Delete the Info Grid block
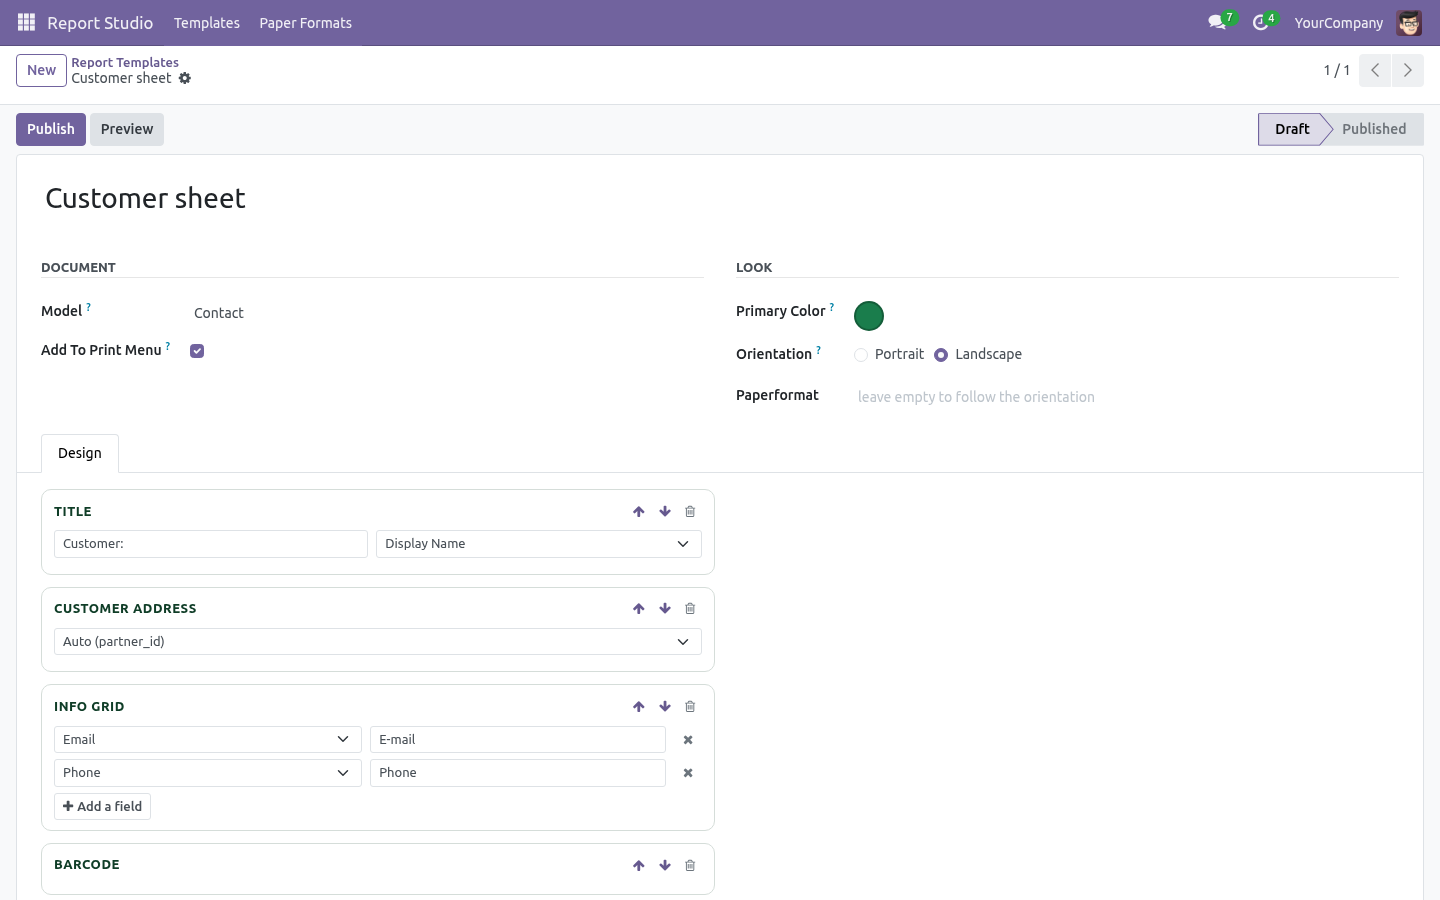 690,707
